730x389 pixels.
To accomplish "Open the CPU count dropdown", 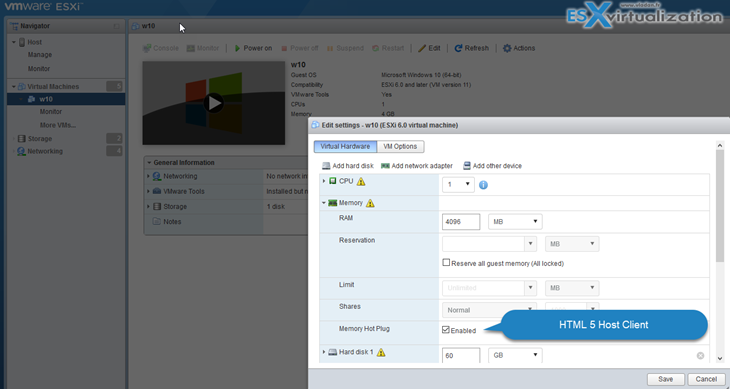I will pos(458,185).
